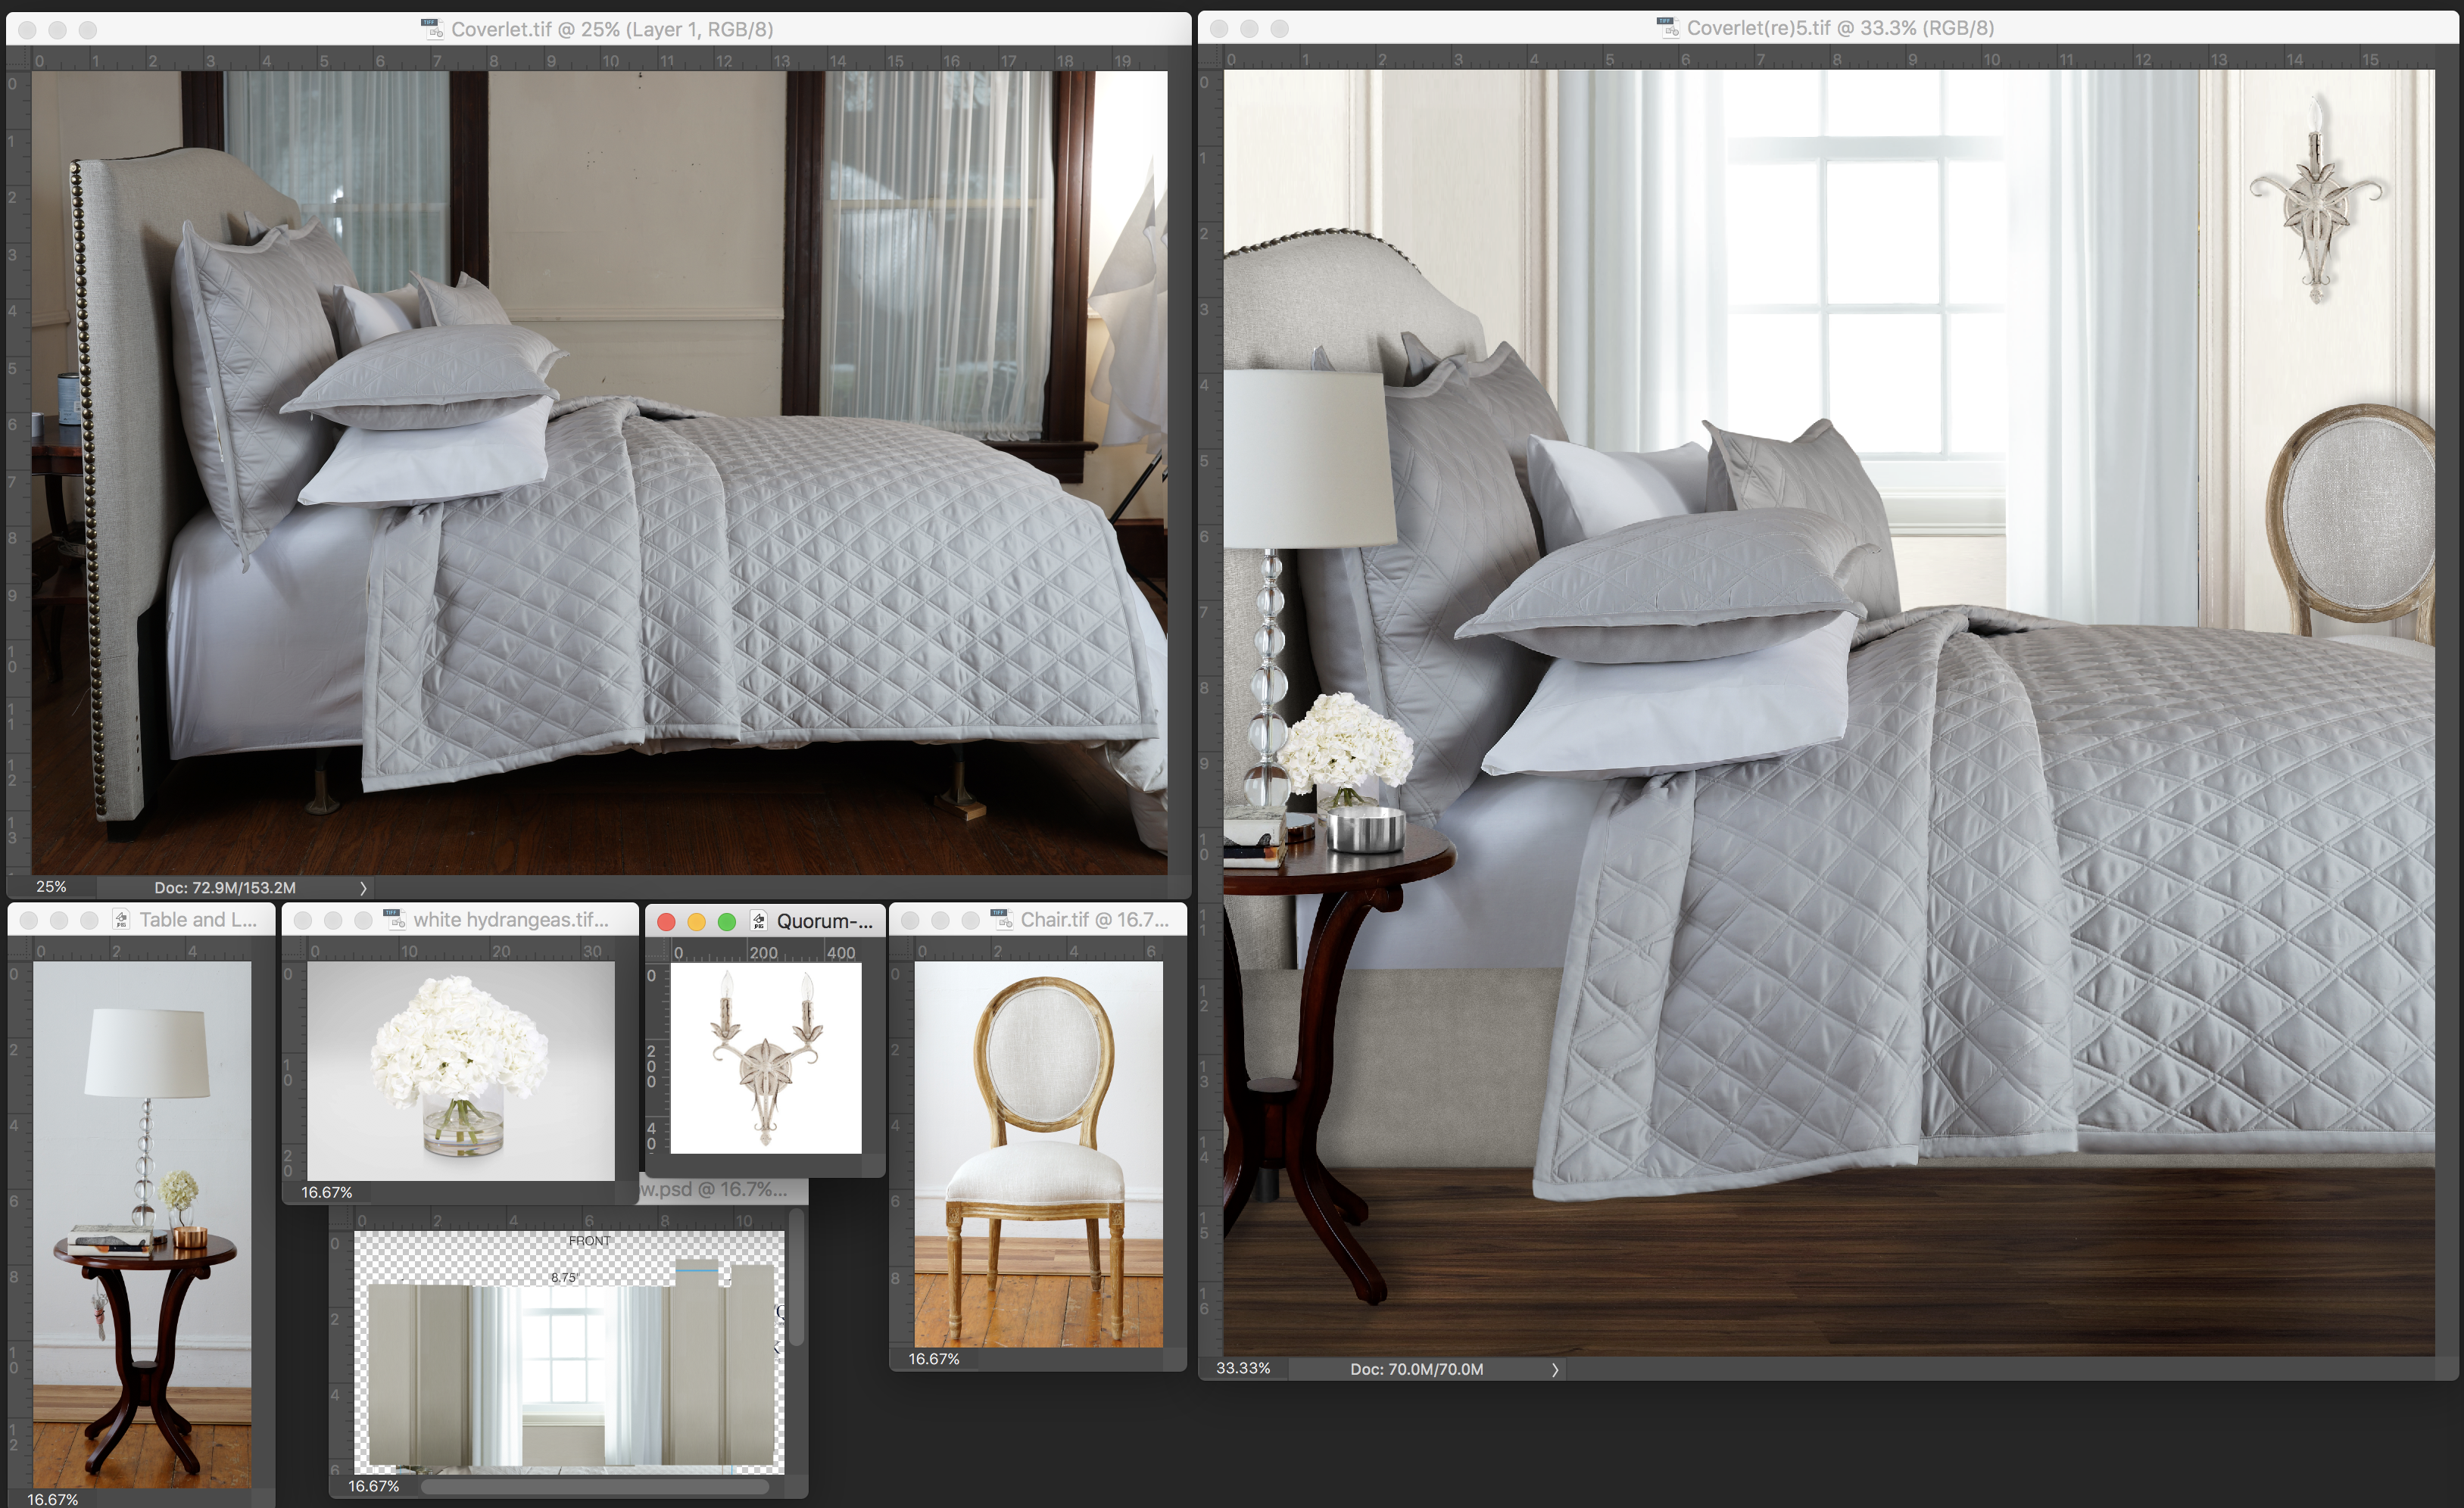The width and height of the screenshot is (2464, 1508).
Task: Open the status chevron beside Doc: 70.0M/70.0M
Action: [1555, 1370]
